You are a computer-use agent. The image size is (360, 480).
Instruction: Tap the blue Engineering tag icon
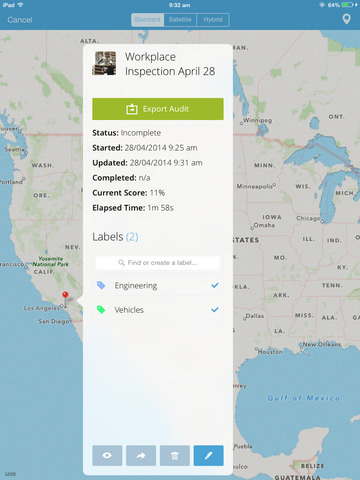pyautogui.click(x=101, y=285)
